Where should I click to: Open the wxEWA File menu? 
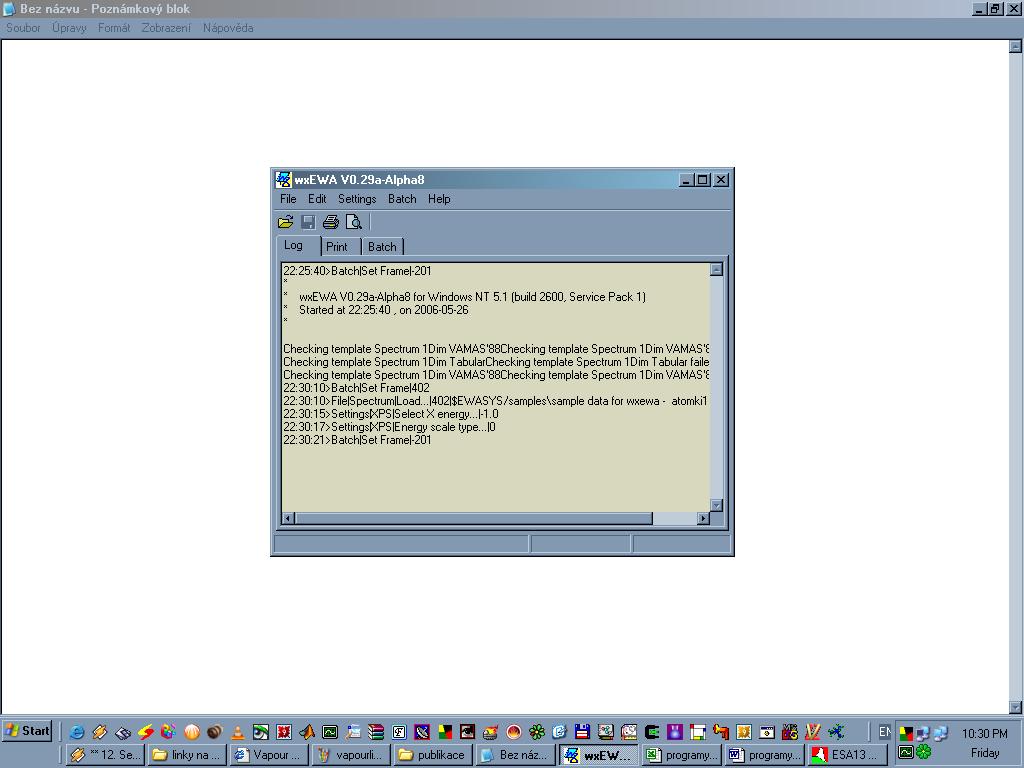(x=288, y=199)
